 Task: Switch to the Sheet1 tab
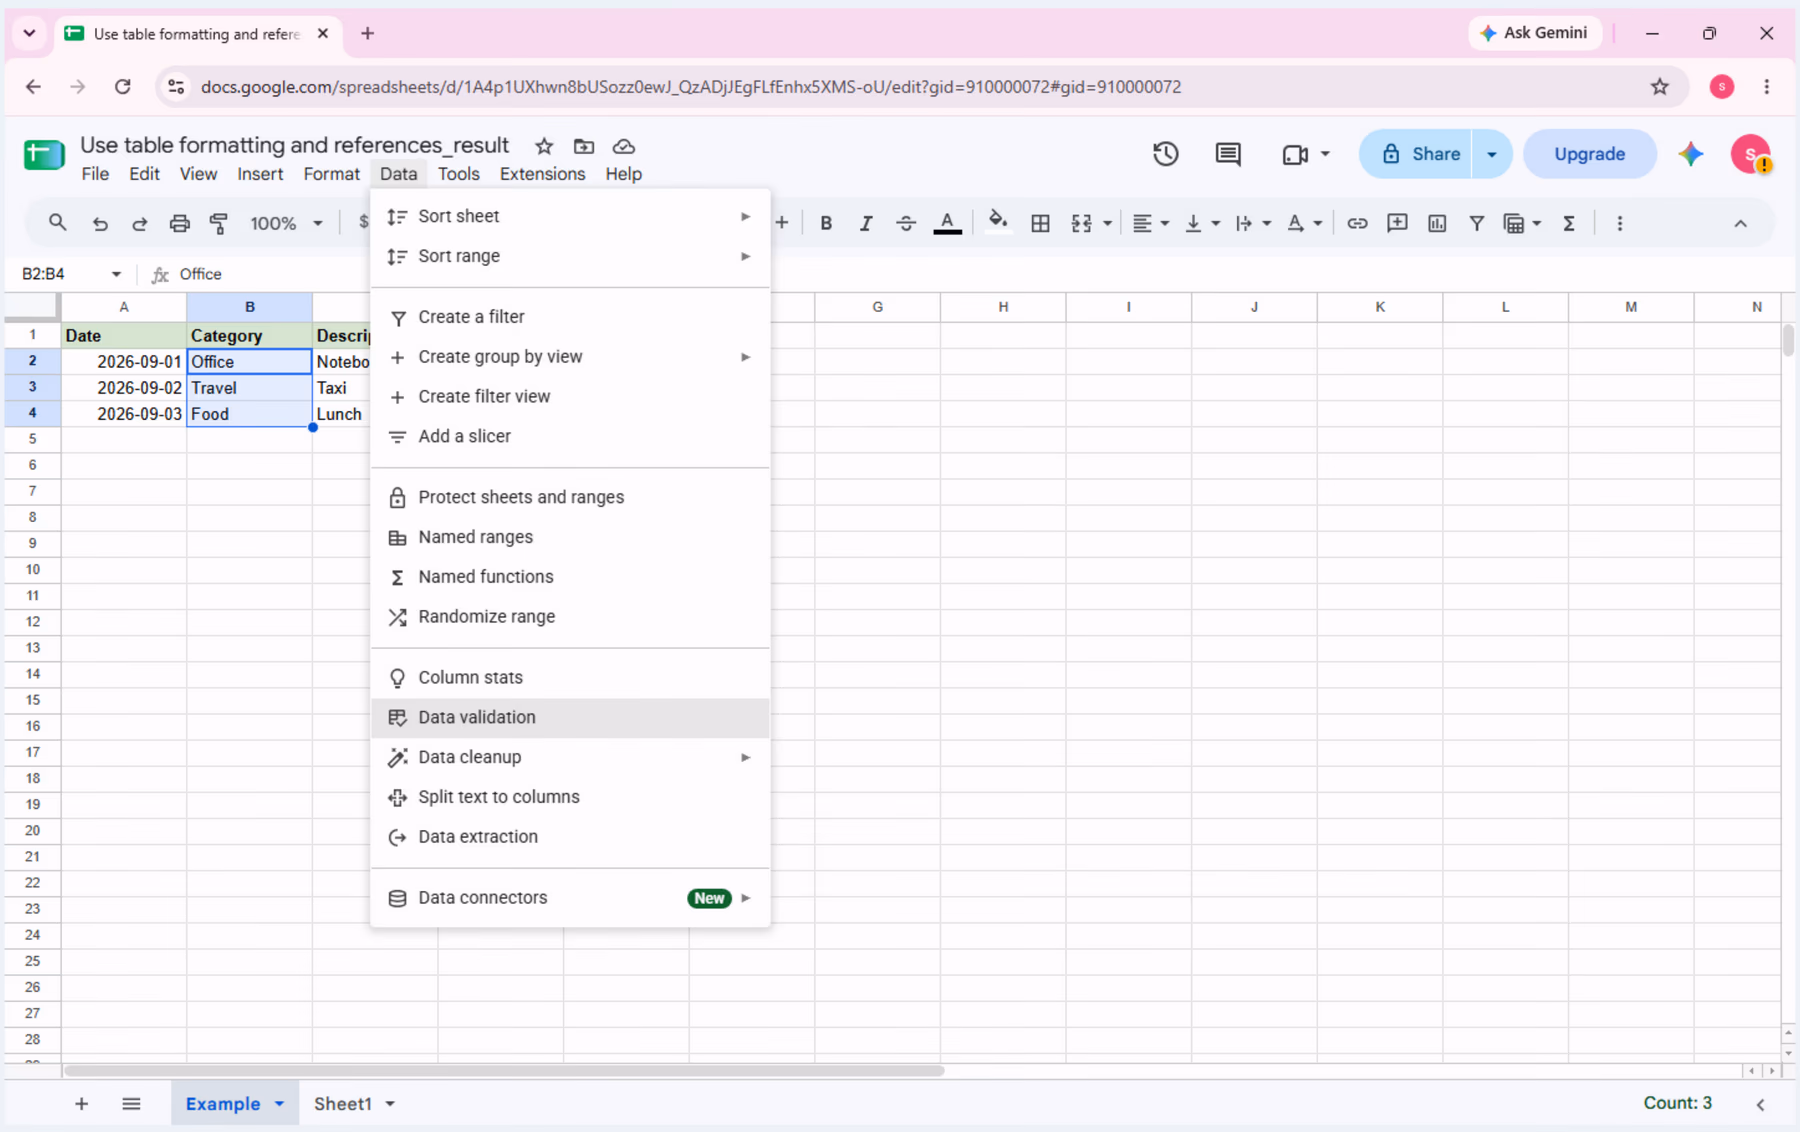(343, 1104)
